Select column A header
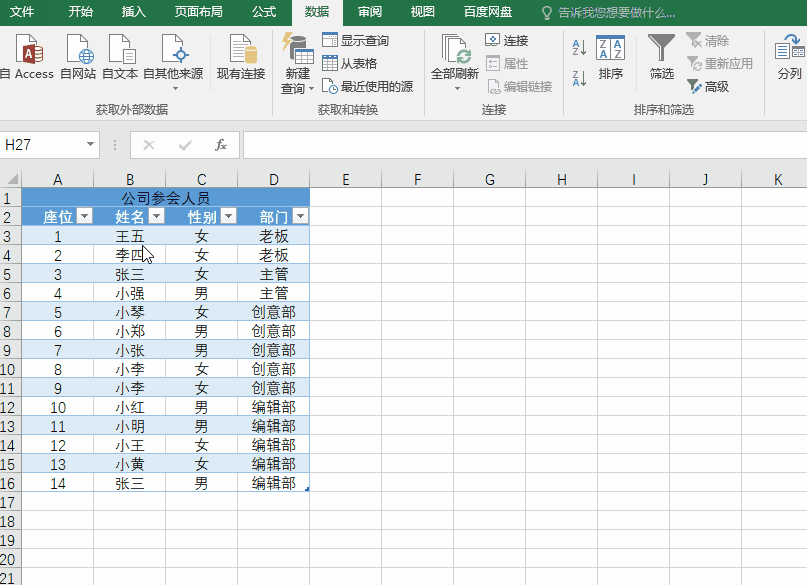This screenshot has width=807, height=585. click(x=58, y=180)
